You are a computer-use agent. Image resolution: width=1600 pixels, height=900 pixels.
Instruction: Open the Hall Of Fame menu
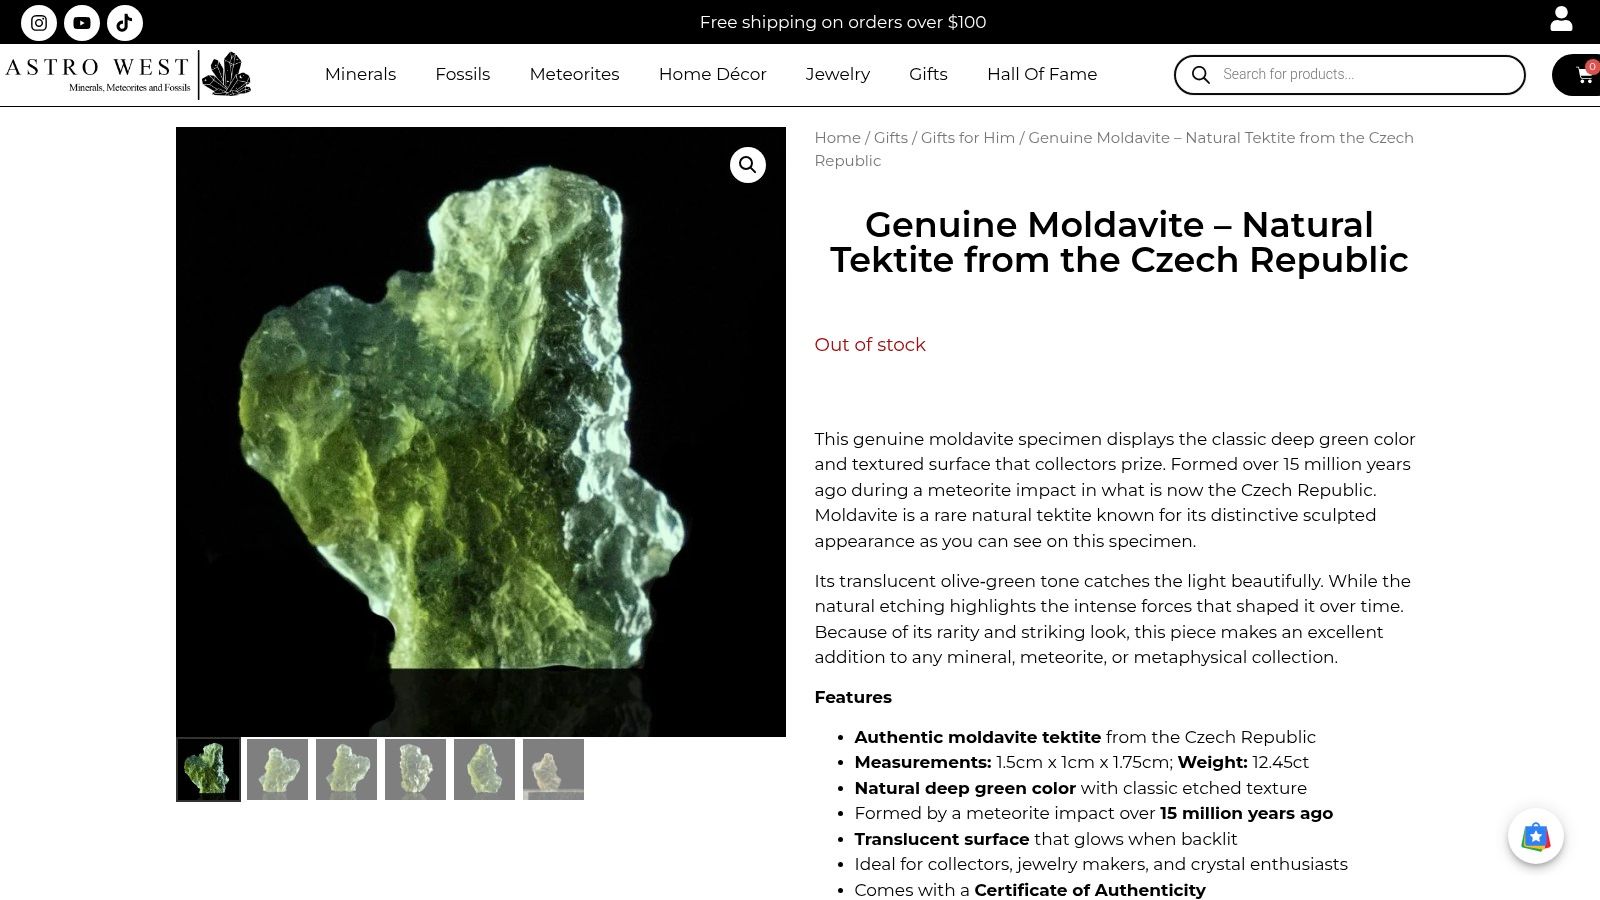(x=1042, y=74)
